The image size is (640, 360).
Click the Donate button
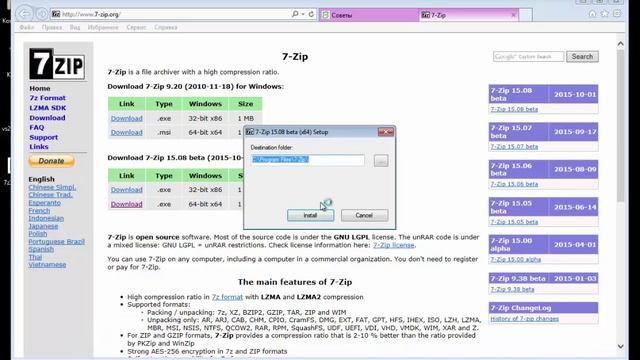coord(51,161)
